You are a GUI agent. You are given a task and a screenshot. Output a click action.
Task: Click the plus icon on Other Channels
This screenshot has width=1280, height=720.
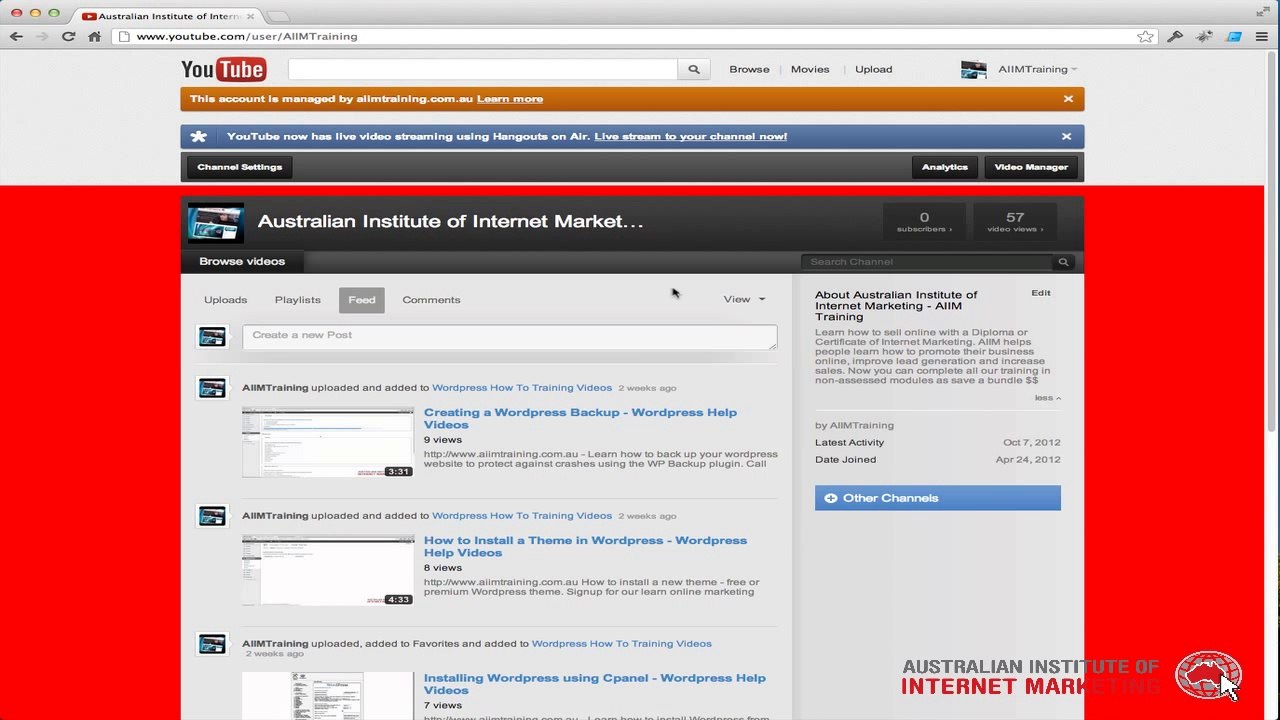click(830, 498)
